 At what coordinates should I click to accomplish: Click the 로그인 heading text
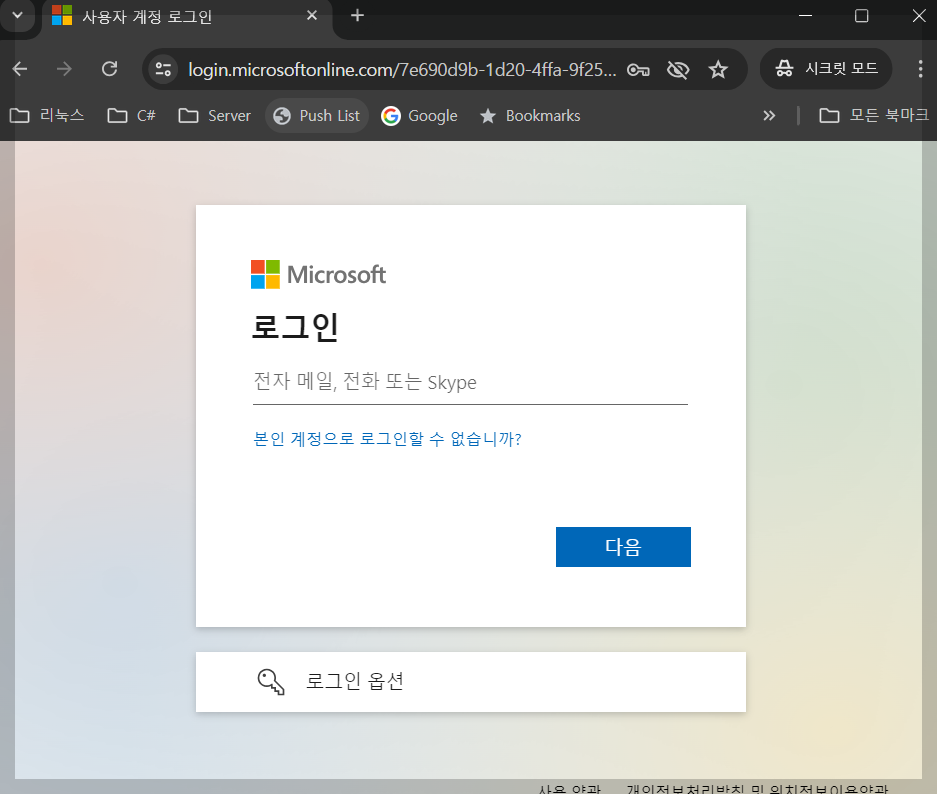point(295,327)
